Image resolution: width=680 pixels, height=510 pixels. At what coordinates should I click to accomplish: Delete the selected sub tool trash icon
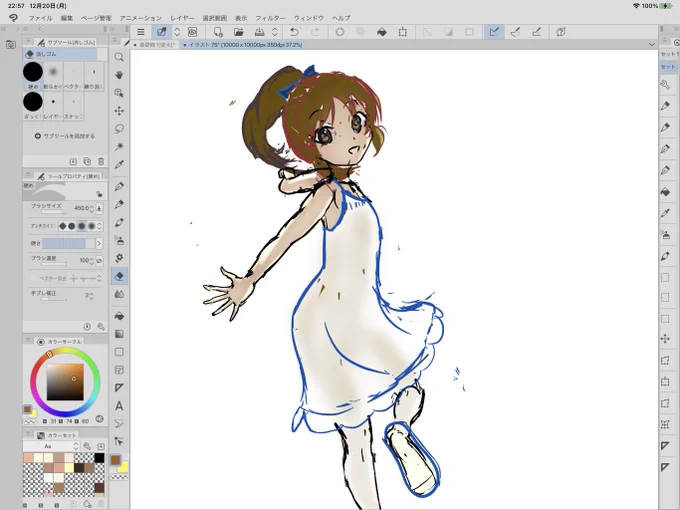(x=101, y=161)
